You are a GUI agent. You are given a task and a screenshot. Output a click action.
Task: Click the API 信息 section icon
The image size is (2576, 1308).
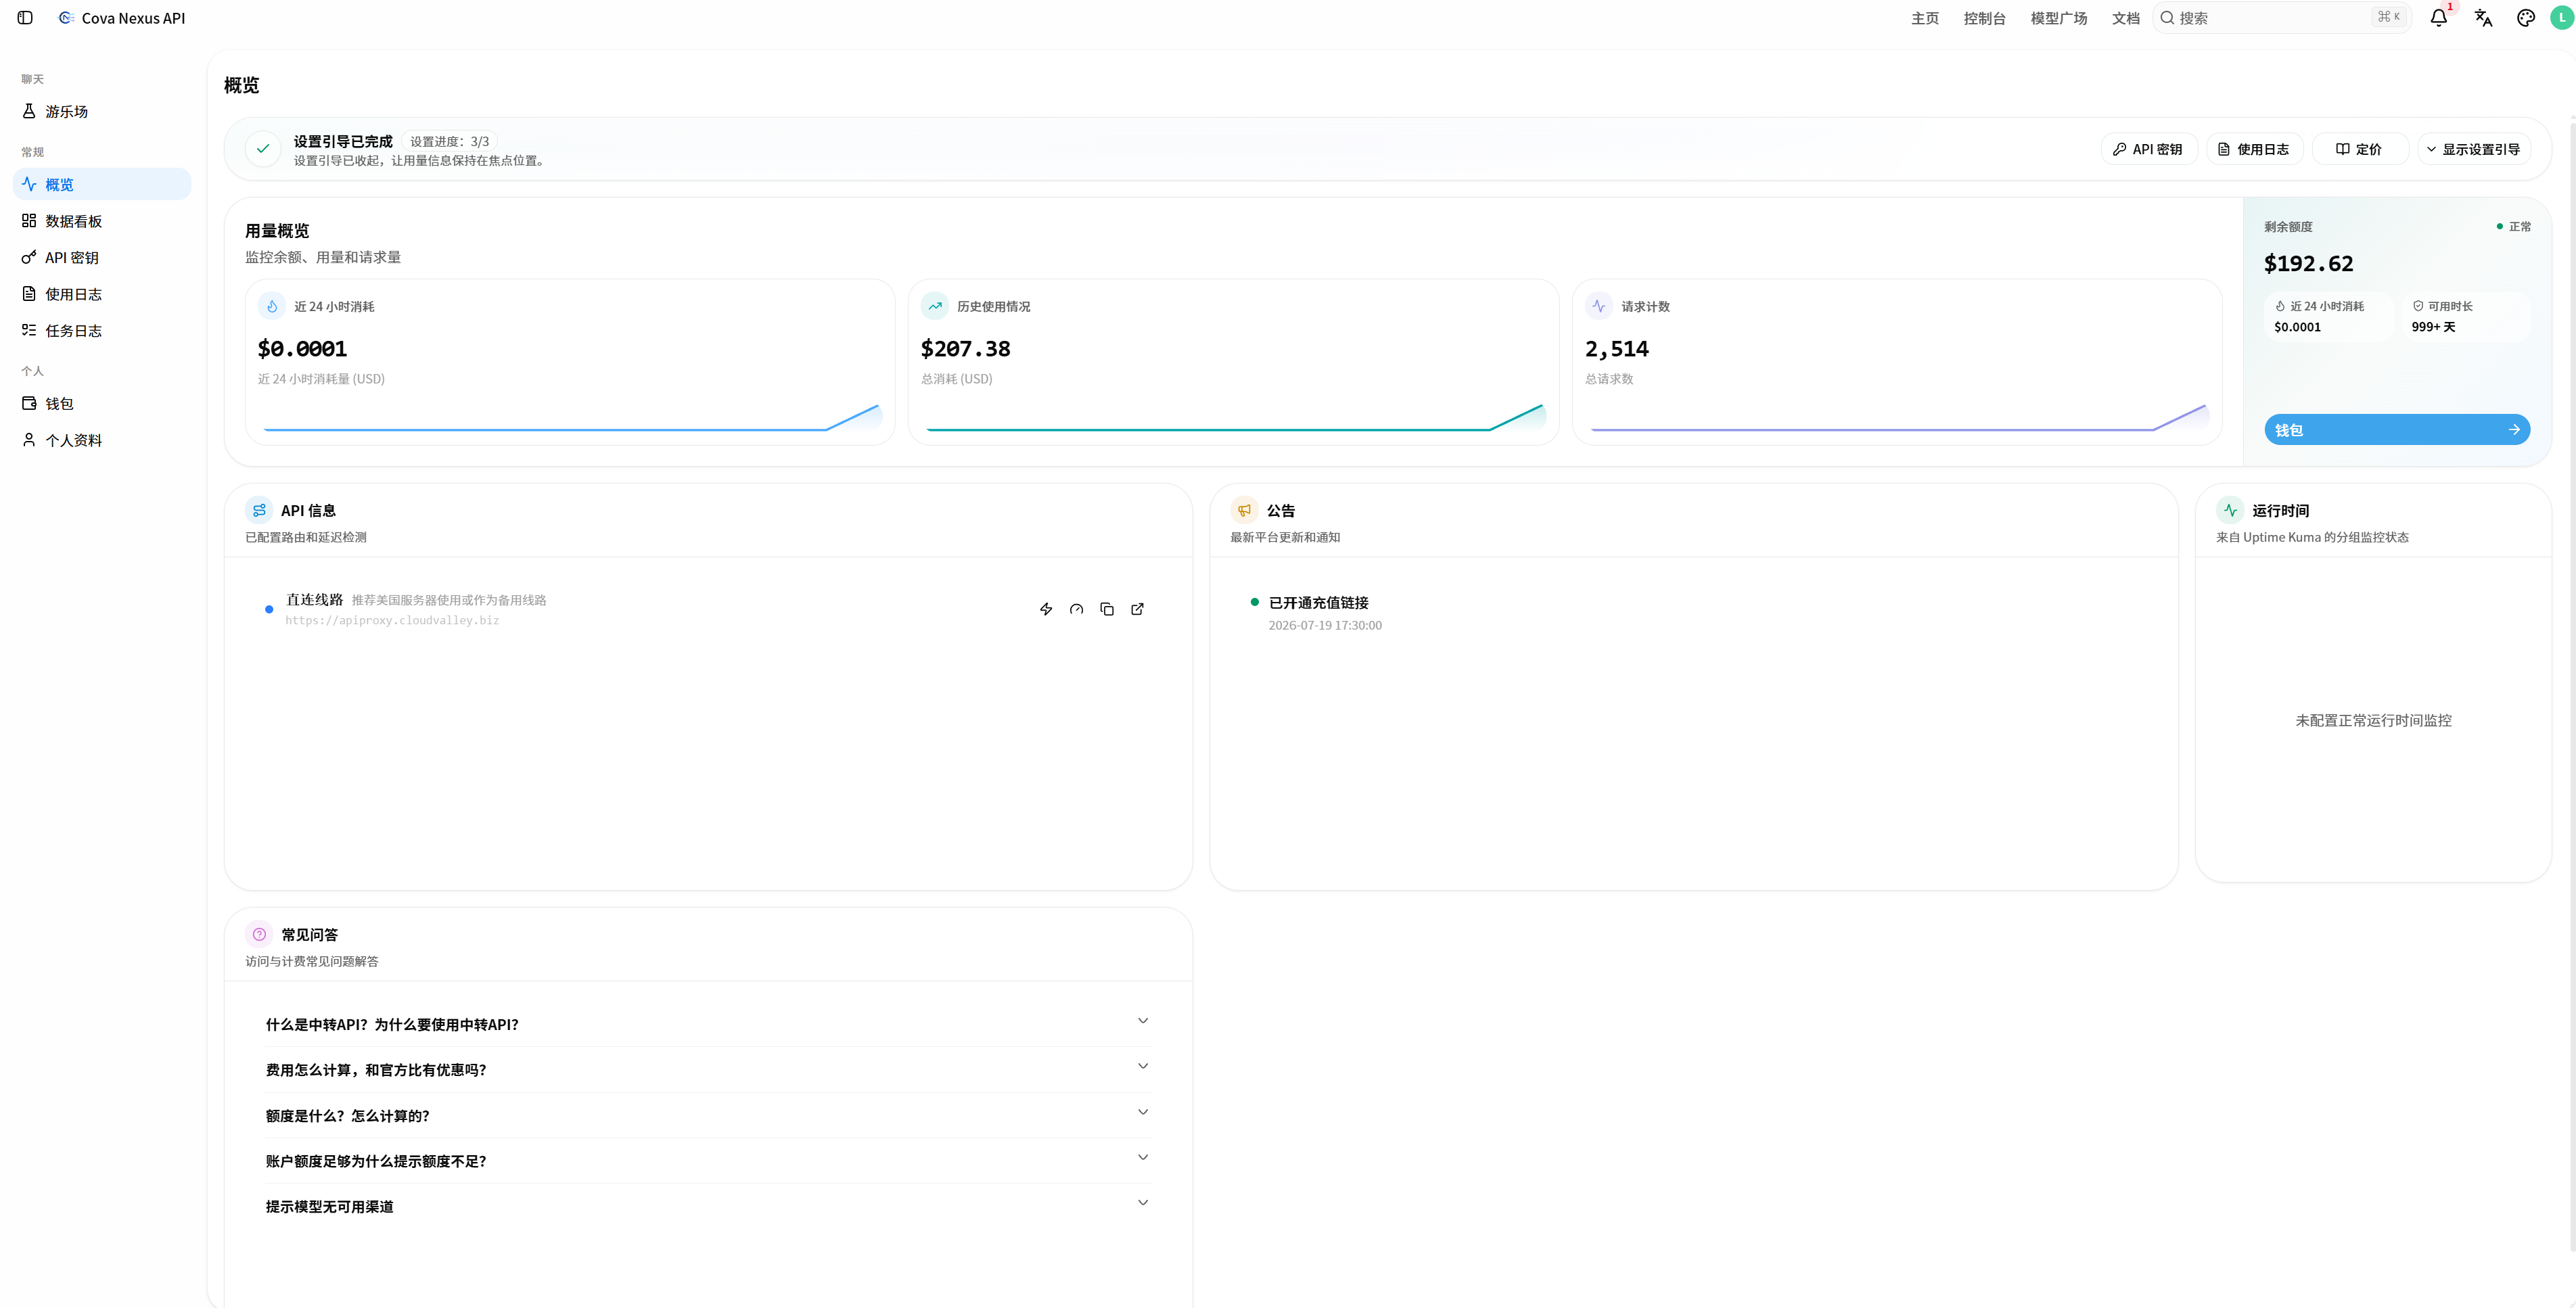coord(259,510)
